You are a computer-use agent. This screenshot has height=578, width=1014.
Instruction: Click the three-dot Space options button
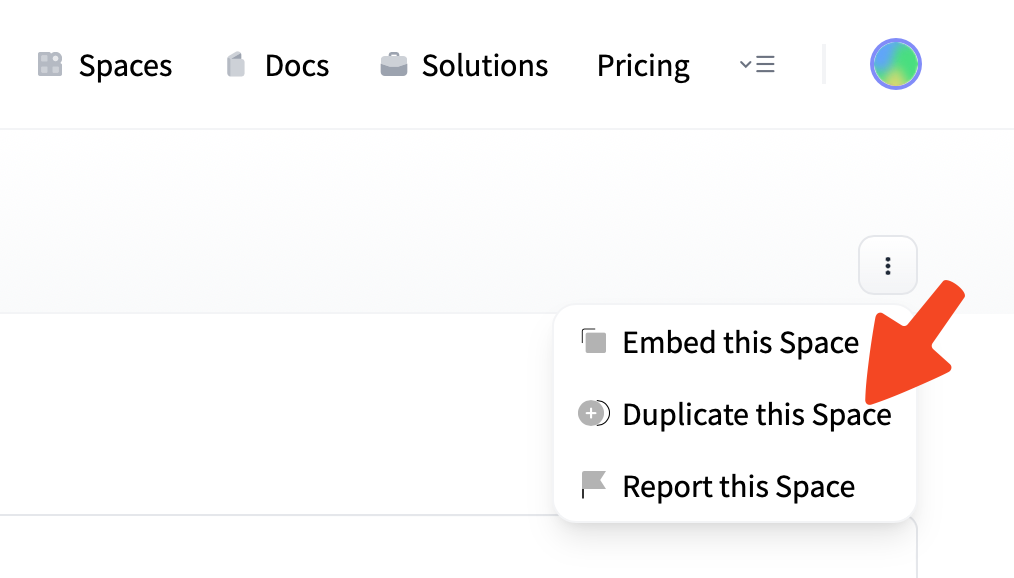tap(887, 266)
